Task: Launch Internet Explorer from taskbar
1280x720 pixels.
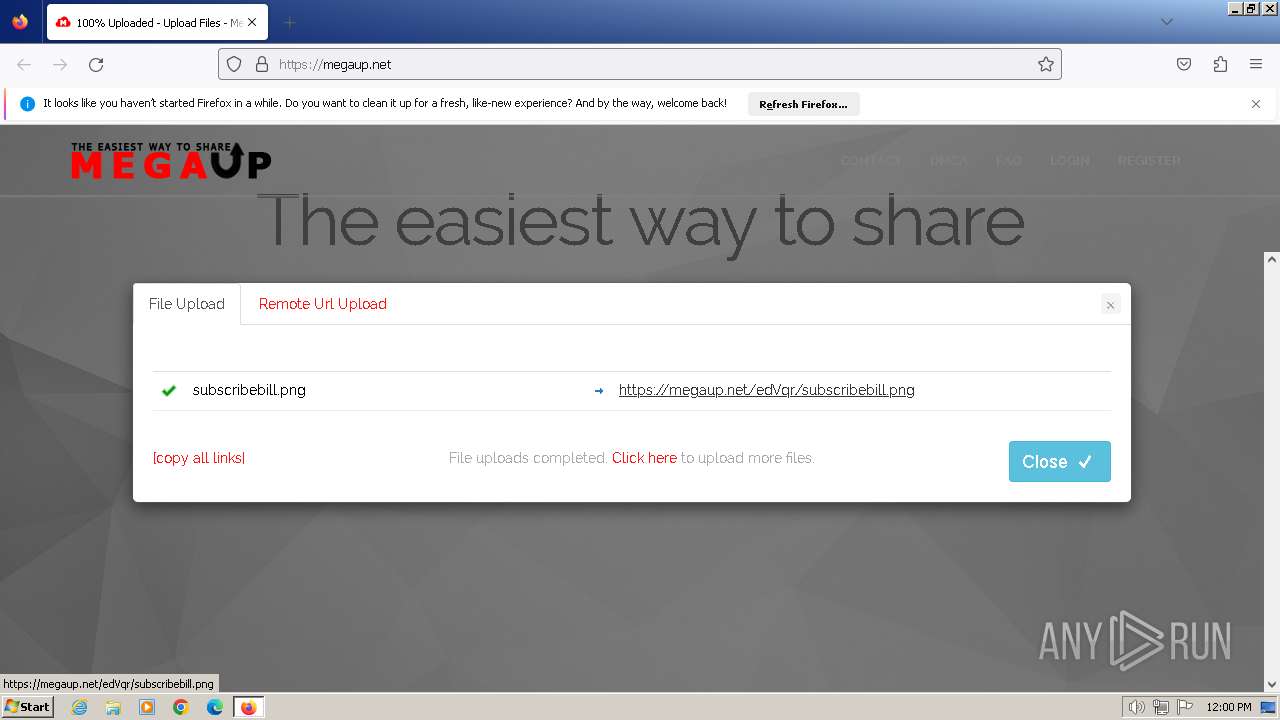Action: click(80, 707)
